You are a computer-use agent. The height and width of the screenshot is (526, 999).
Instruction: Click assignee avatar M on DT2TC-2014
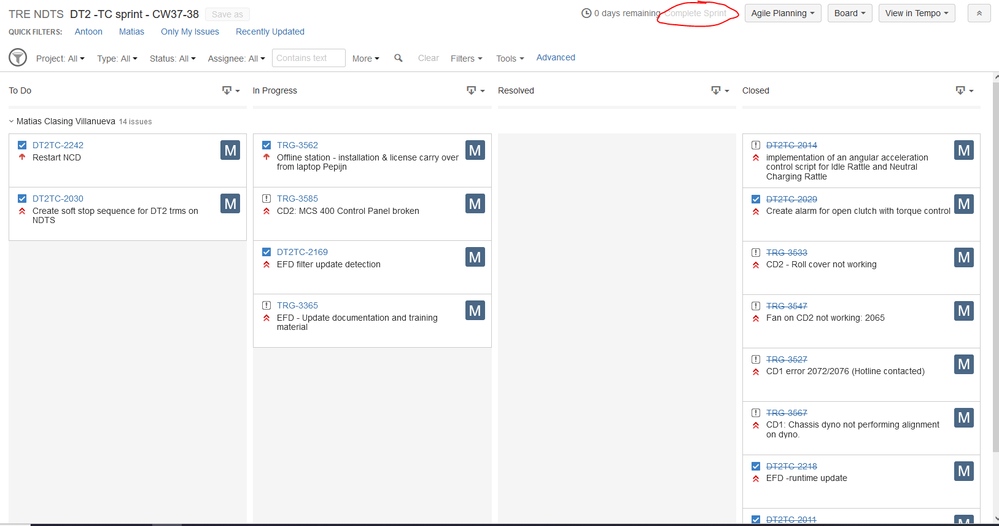(964, 150)
